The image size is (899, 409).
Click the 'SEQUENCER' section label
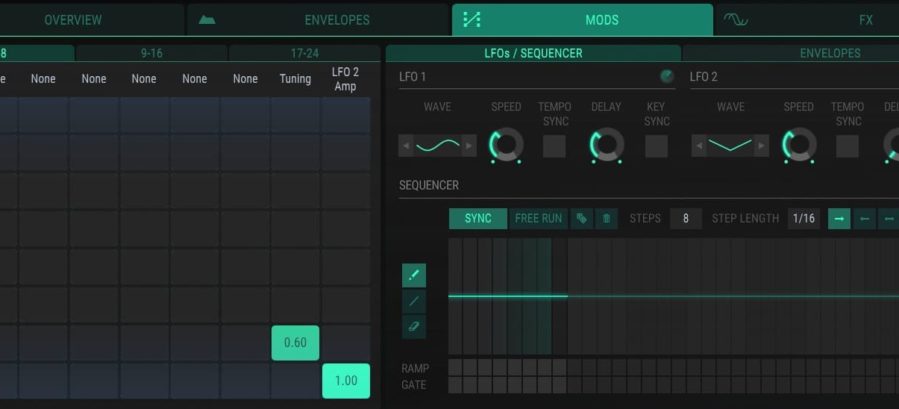[429, 185]
